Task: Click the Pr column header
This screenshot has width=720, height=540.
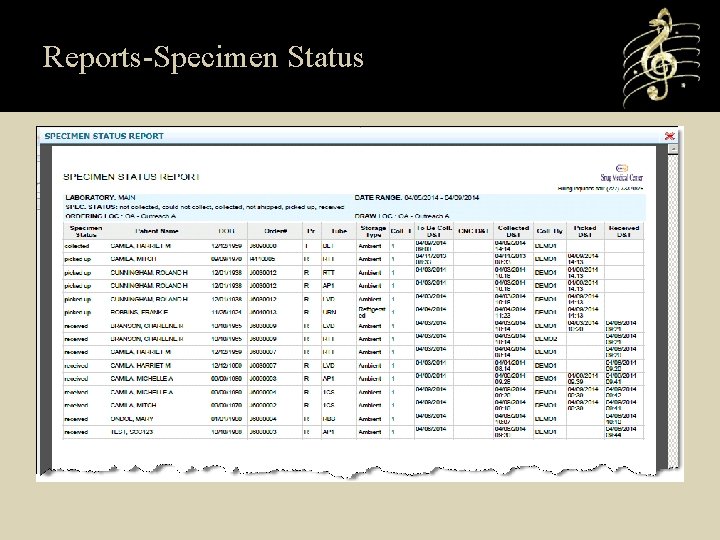Action: coord(311,231)
